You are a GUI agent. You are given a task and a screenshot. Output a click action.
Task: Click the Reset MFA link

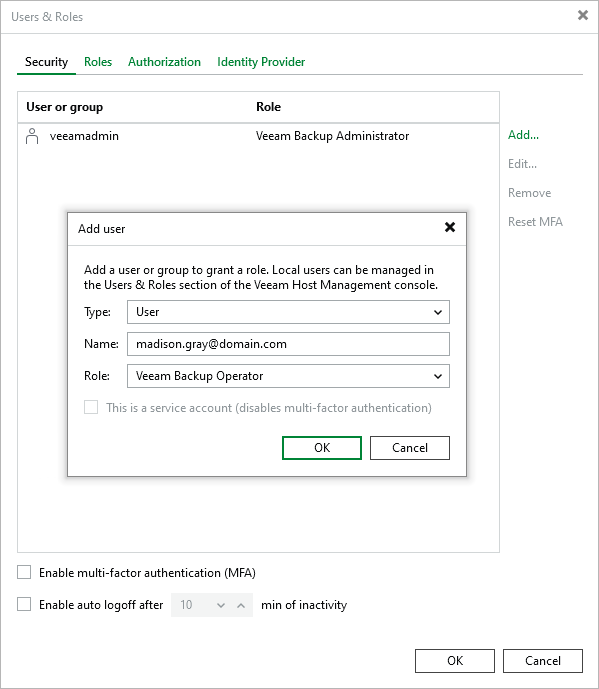click(x=535, y=222)
